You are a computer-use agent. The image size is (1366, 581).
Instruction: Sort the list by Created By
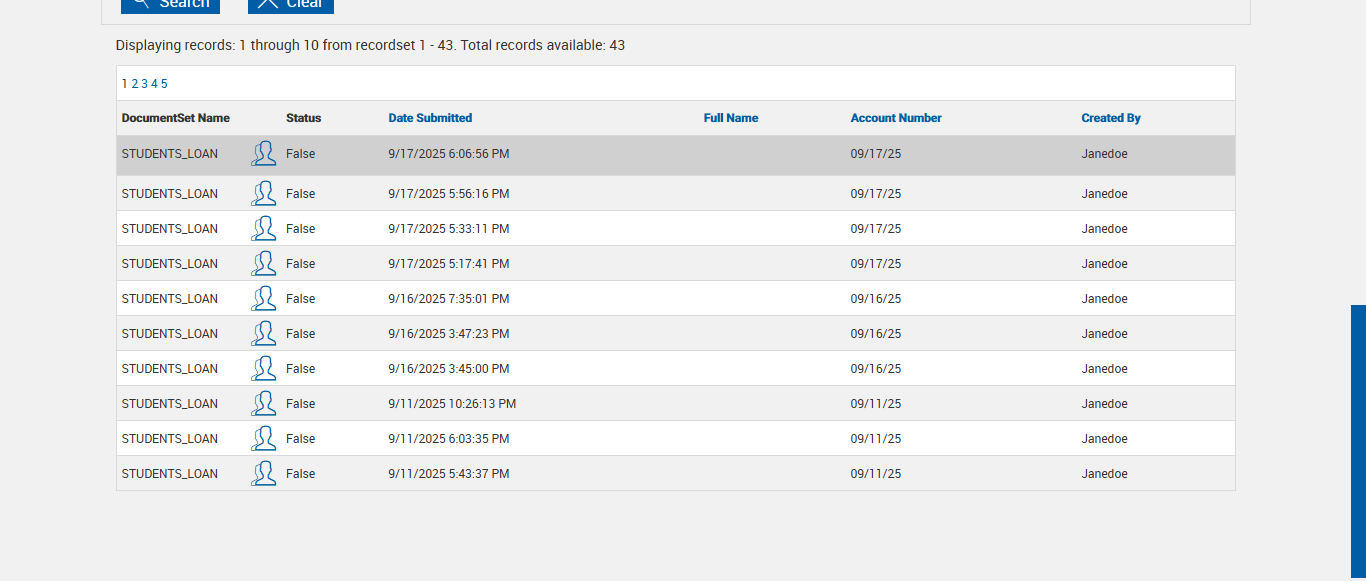(x=1111, y=118)
